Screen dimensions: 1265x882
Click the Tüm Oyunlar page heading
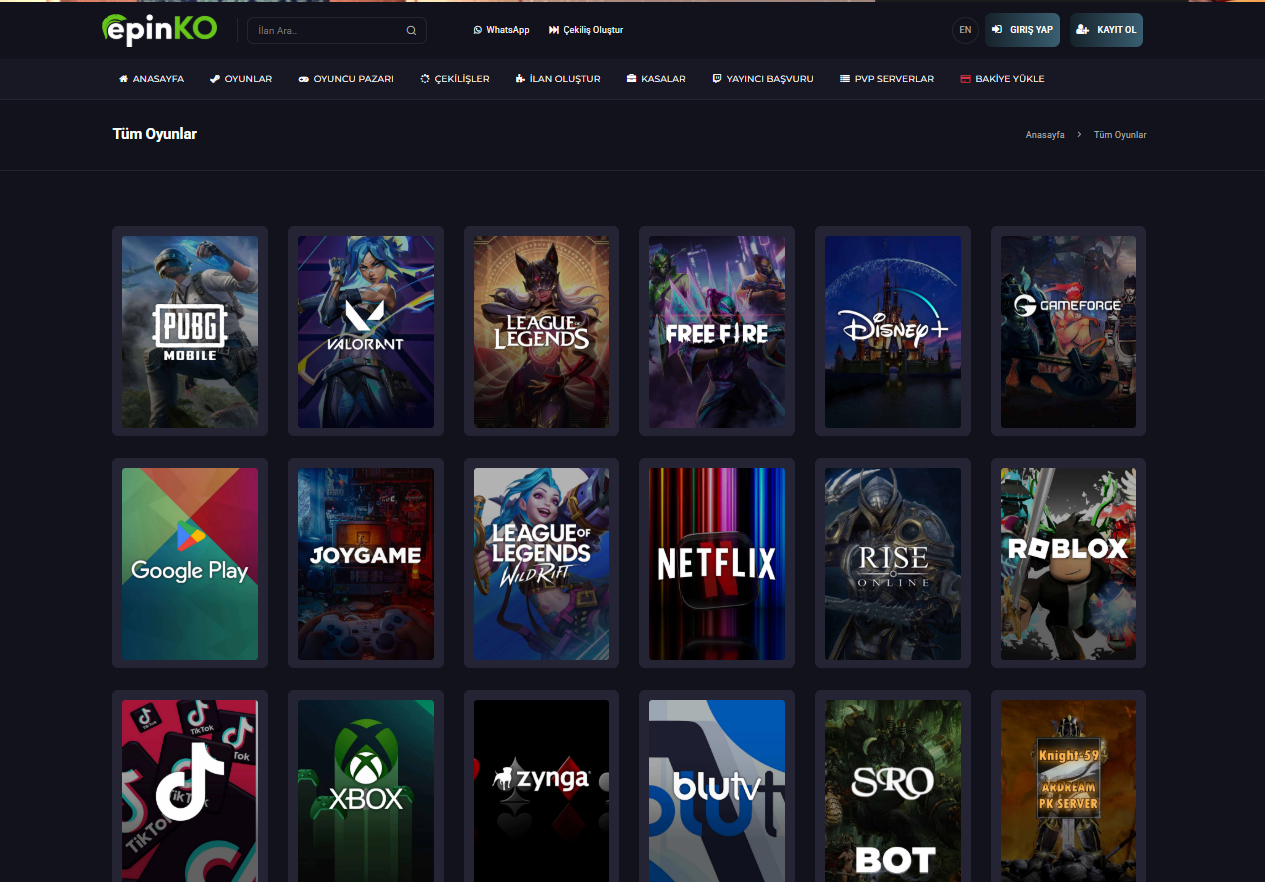(155, 134)
